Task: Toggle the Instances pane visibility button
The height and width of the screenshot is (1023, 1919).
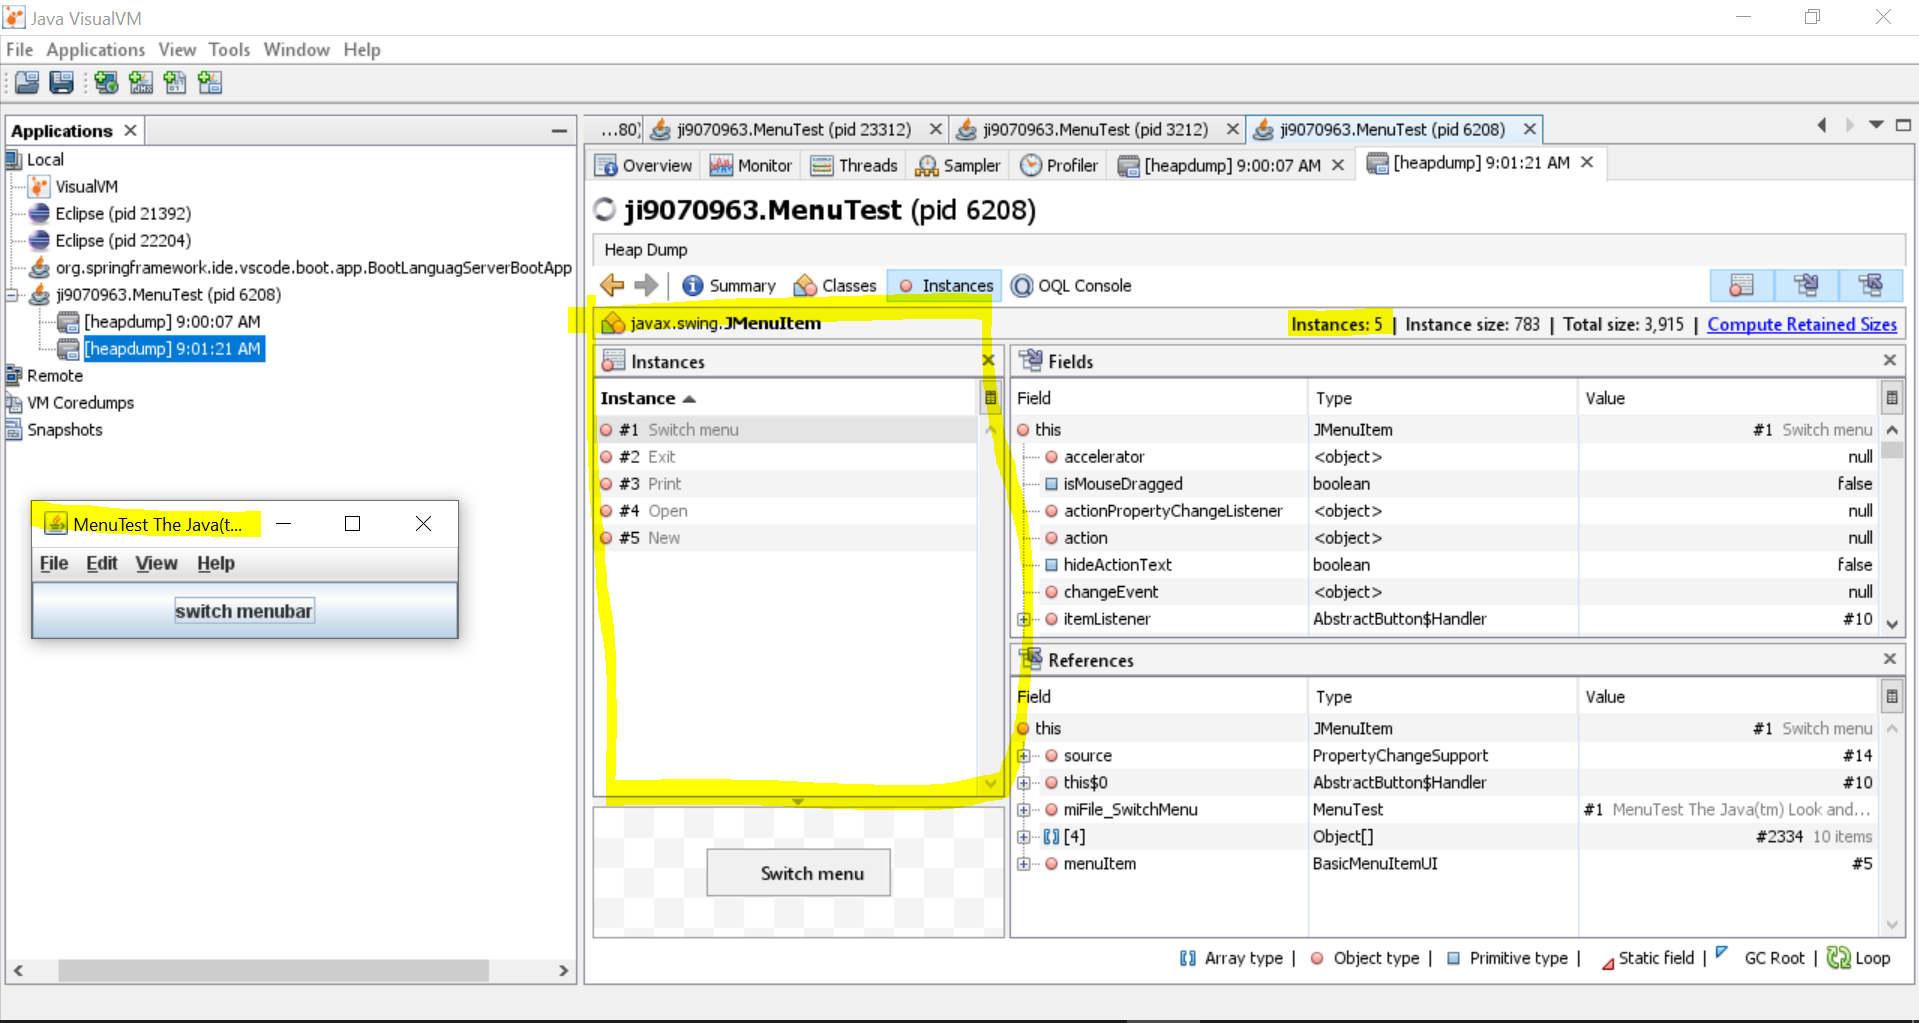Action: tap(1741, 286)
